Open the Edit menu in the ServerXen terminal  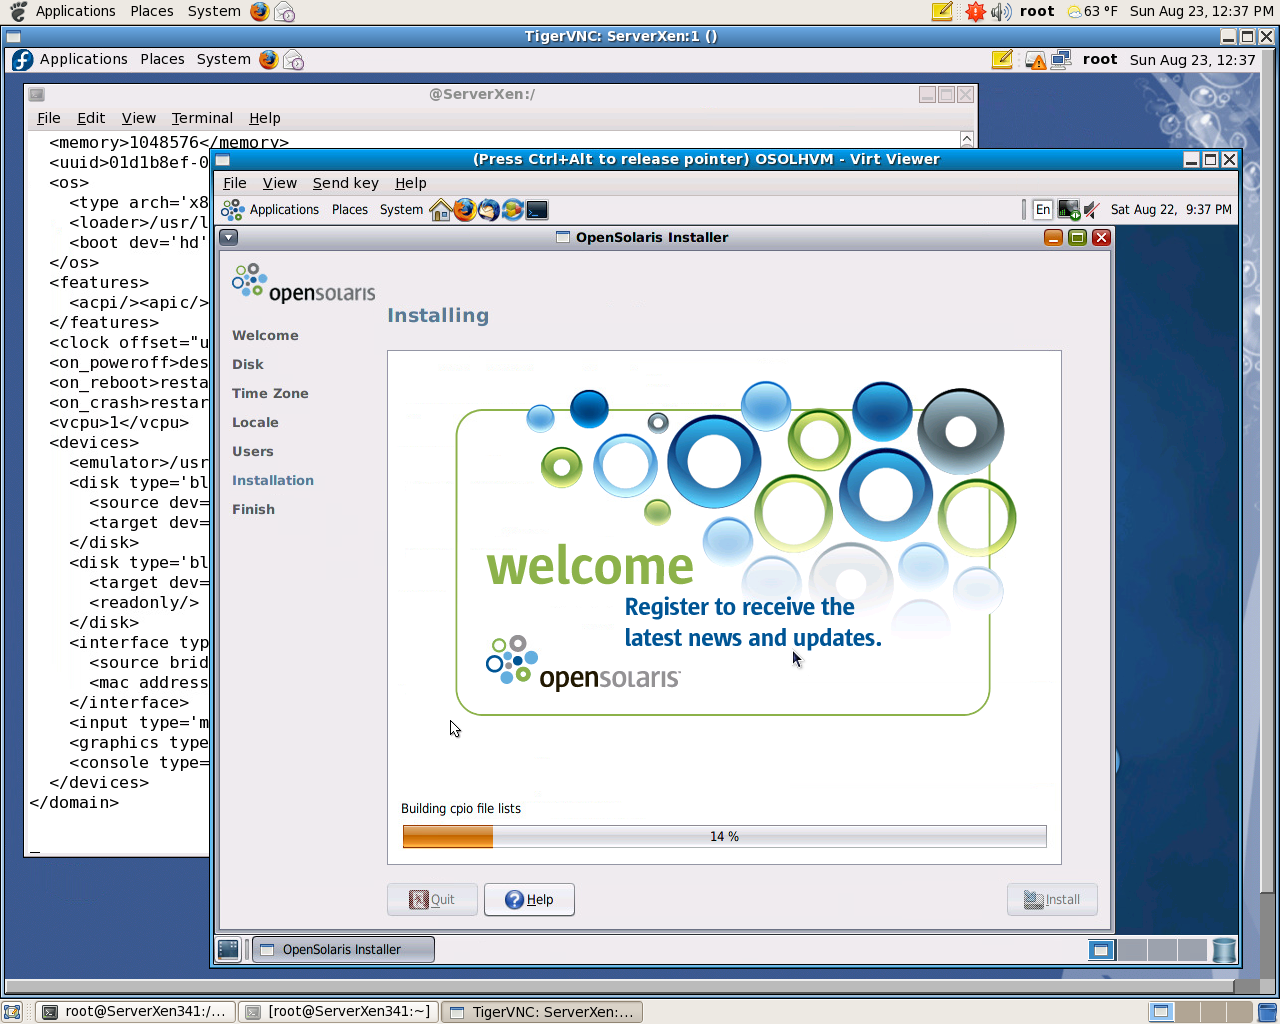pos(91,118)
